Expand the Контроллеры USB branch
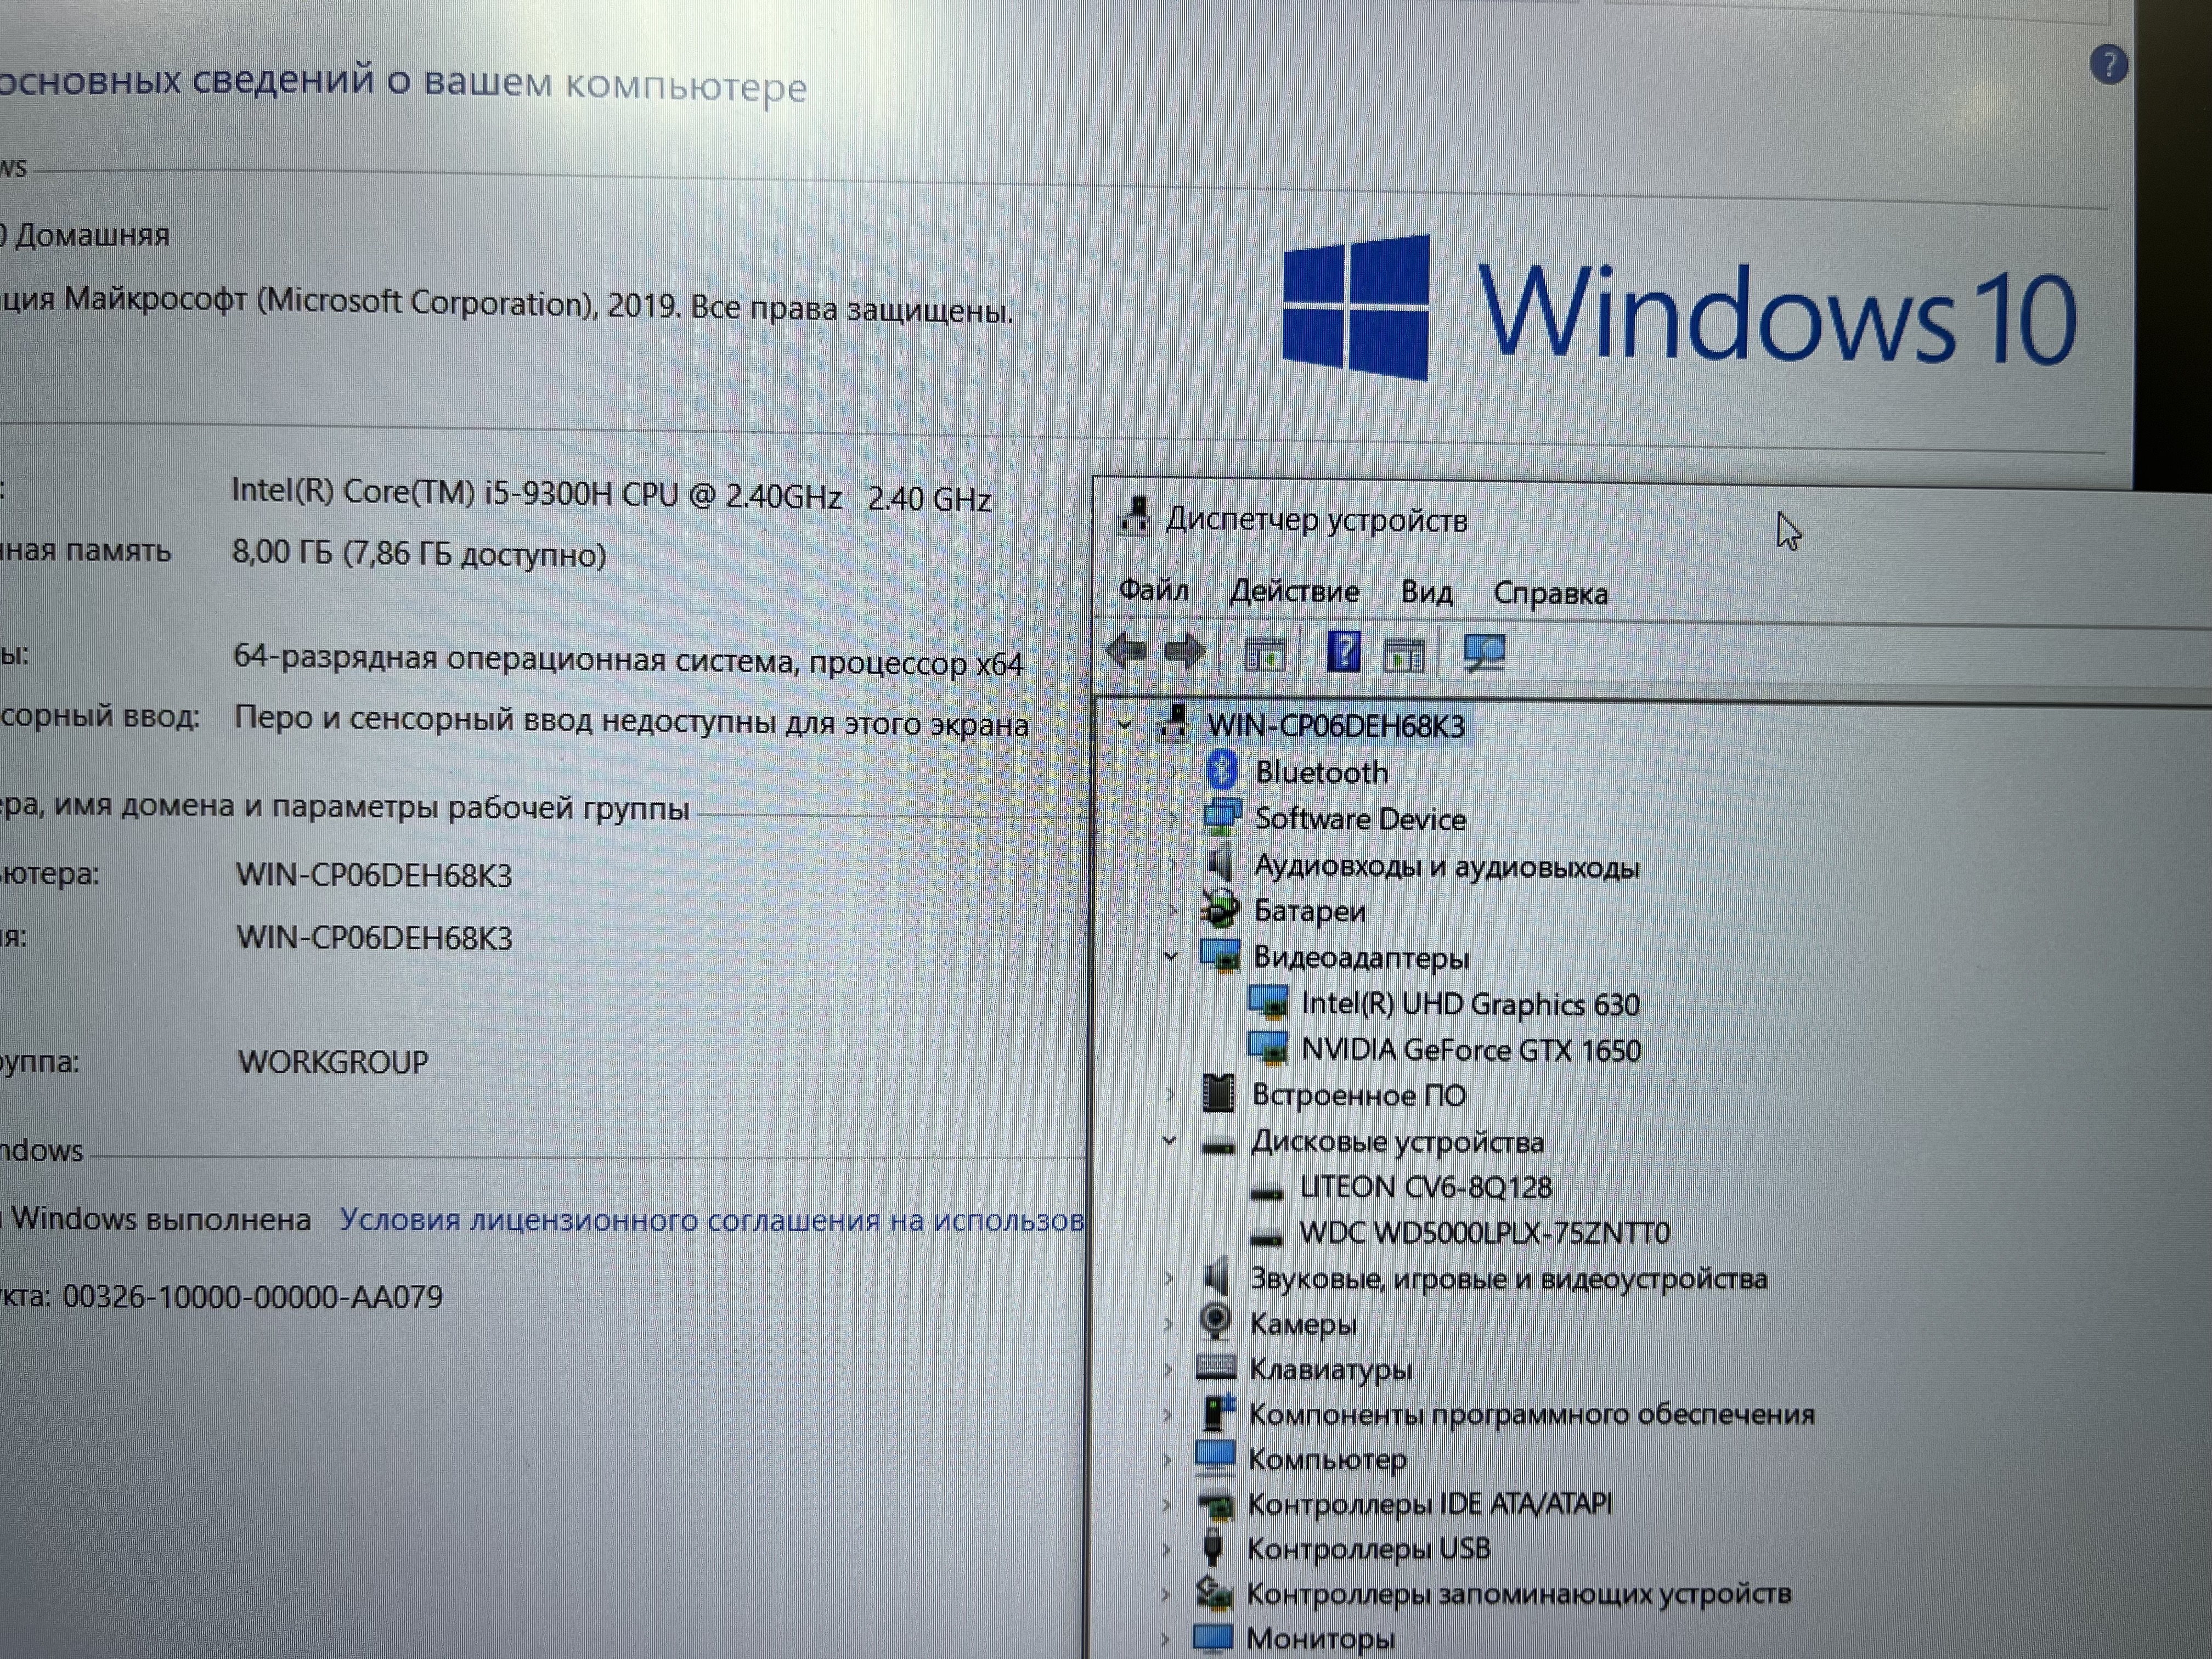2212x1659 pixels. (x=1166, y=1549)
